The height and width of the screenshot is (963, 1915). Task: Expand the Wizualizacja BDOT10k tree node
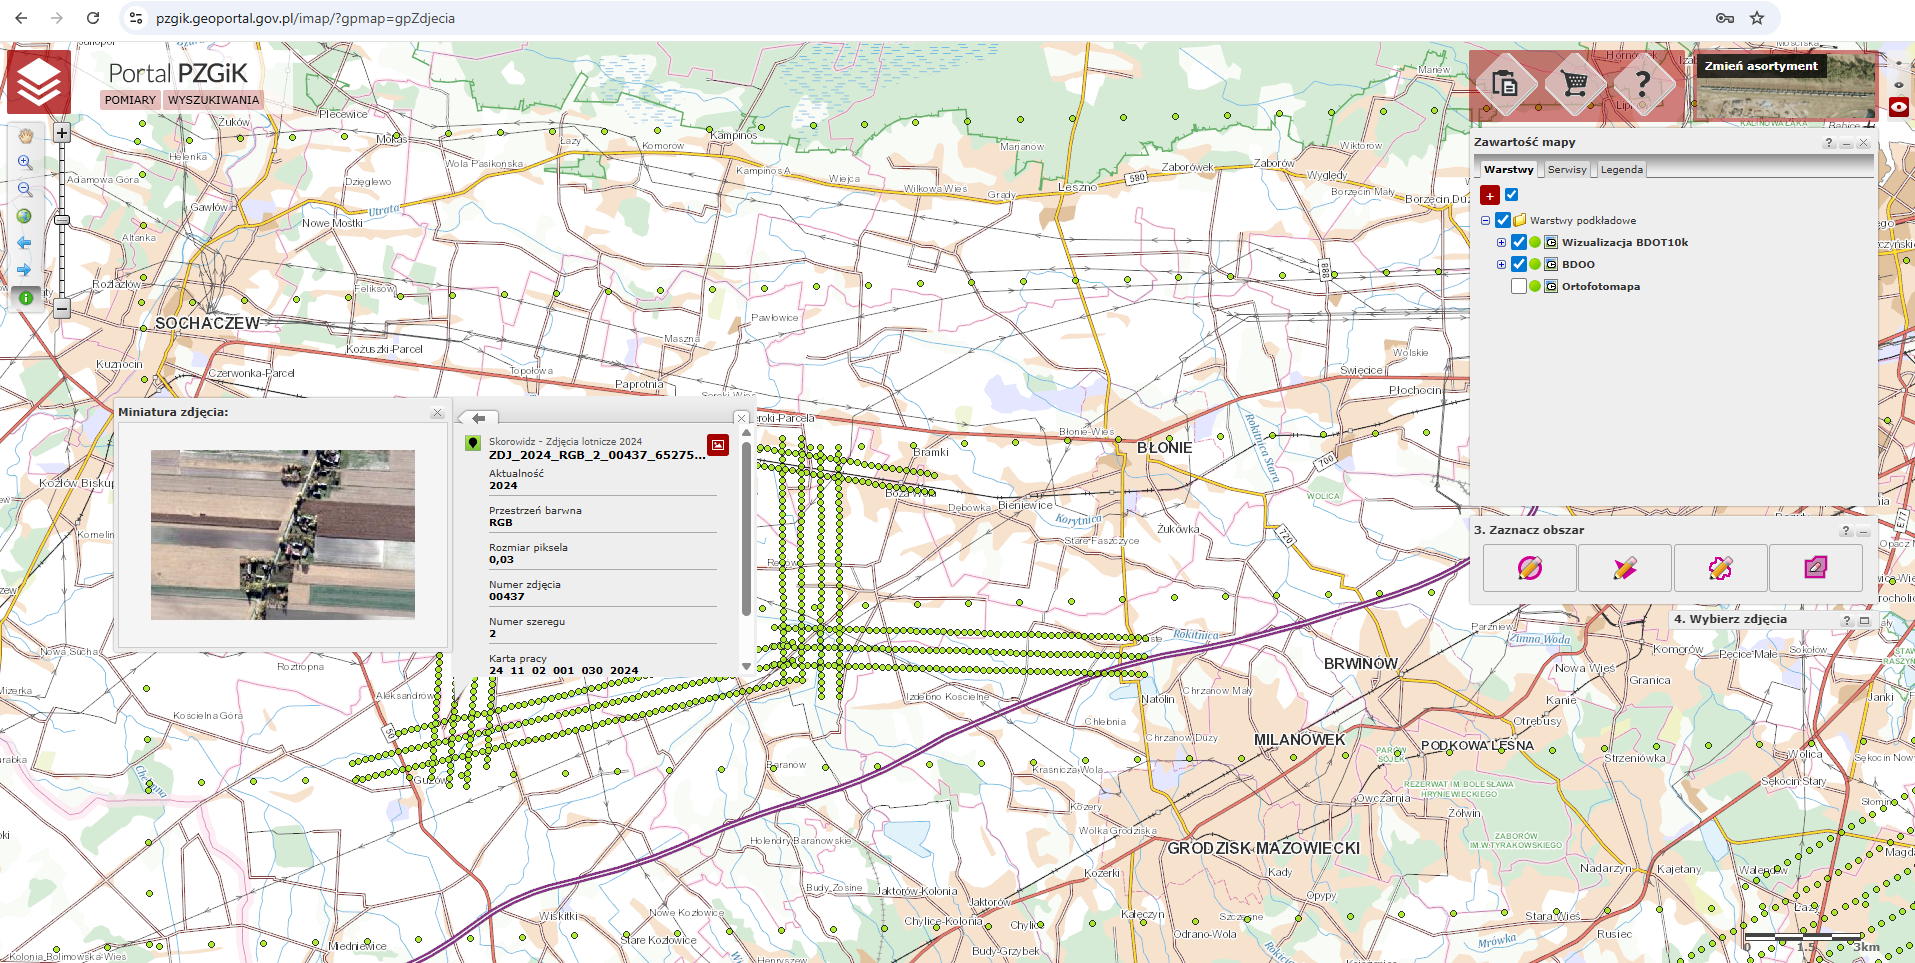pos(1501,242)
